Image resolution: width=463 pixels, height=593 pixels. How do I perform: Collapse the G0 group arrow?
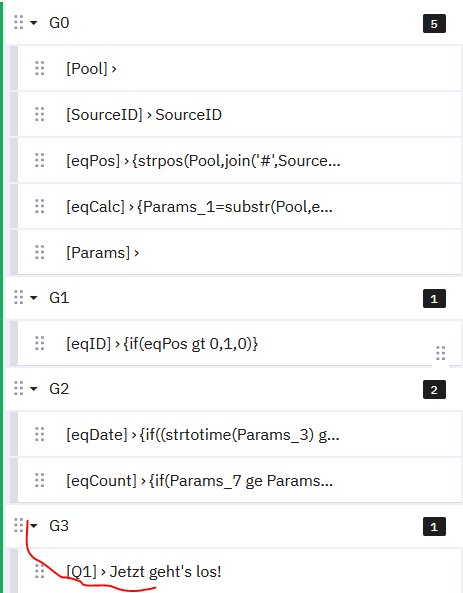point(34,23)
